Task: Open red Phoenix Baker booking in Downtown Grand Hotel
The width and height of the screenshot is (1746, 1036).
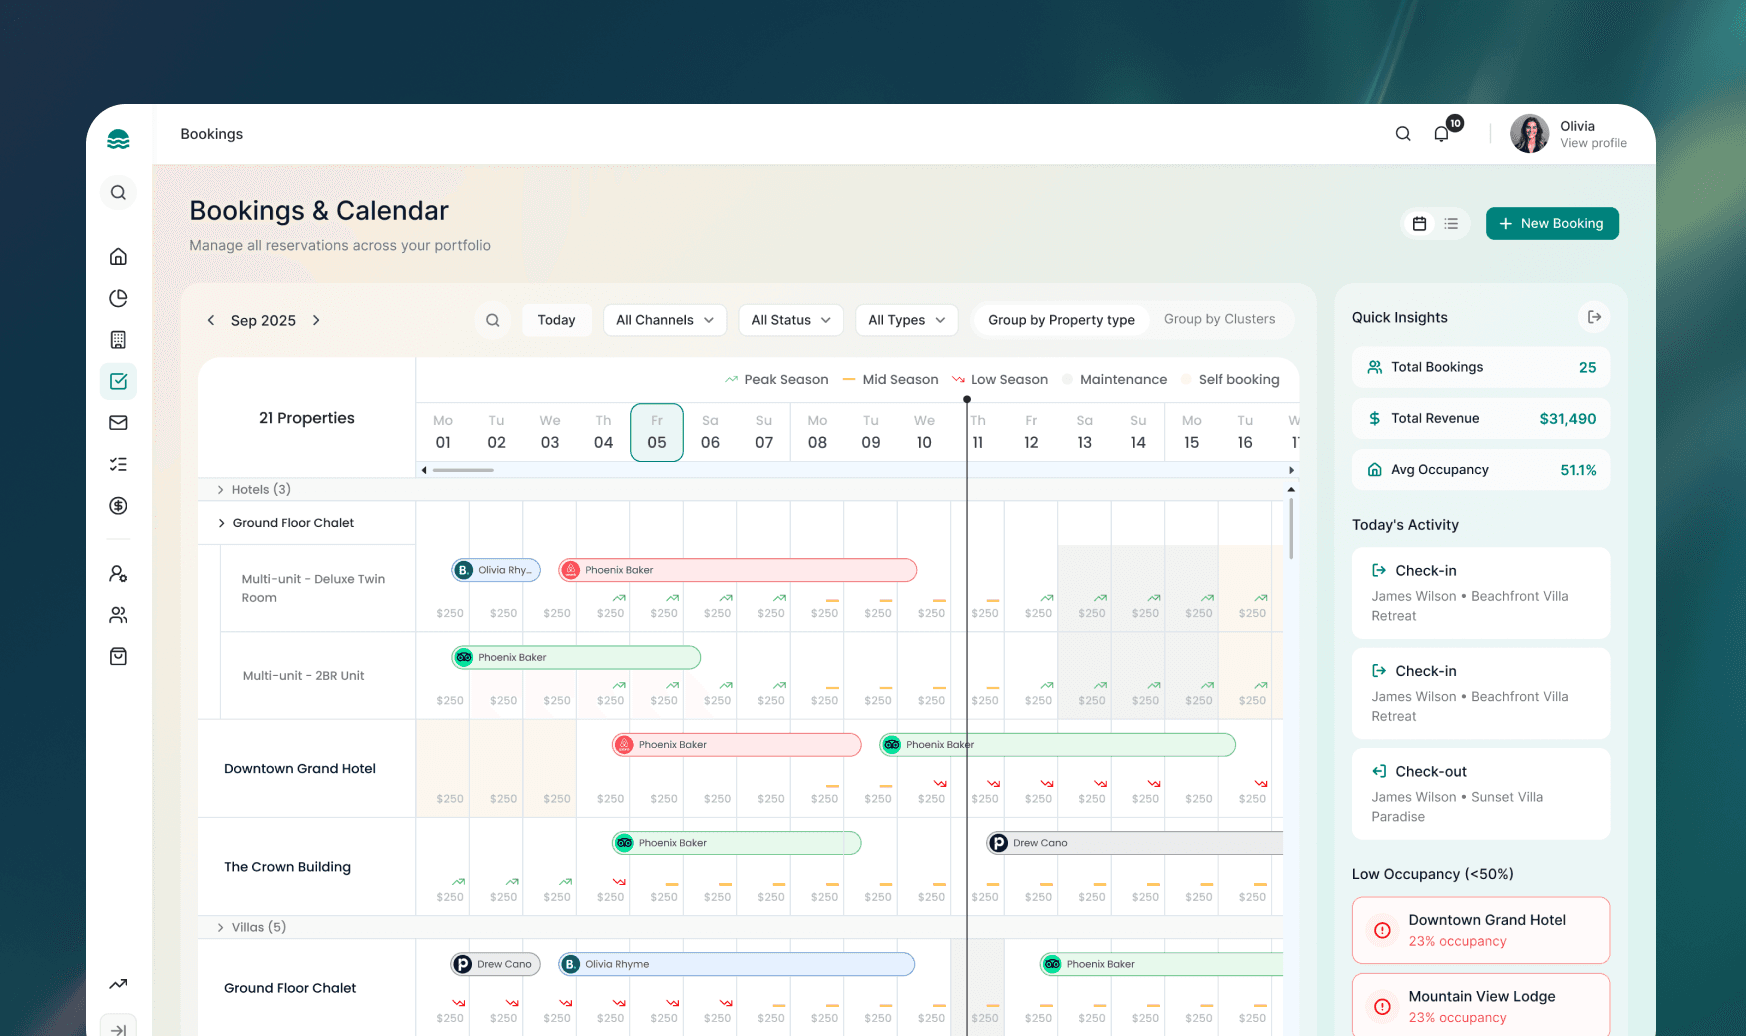Action: 737,745
